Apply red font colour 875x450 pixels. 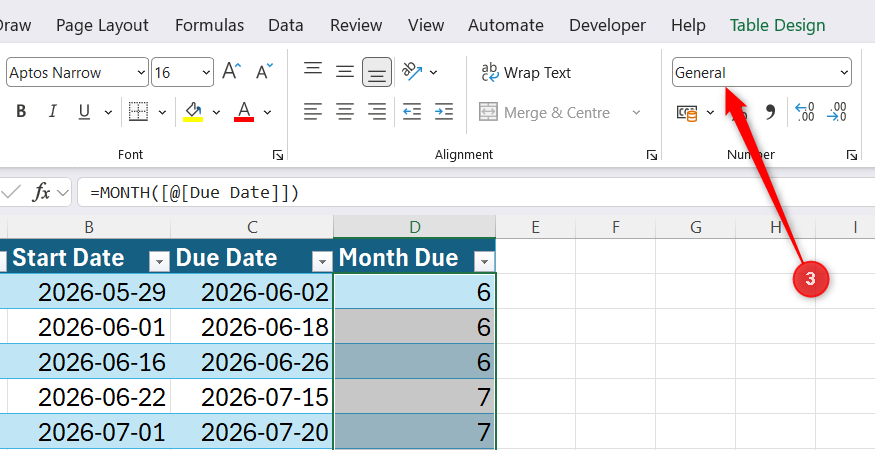coord(244,112)
